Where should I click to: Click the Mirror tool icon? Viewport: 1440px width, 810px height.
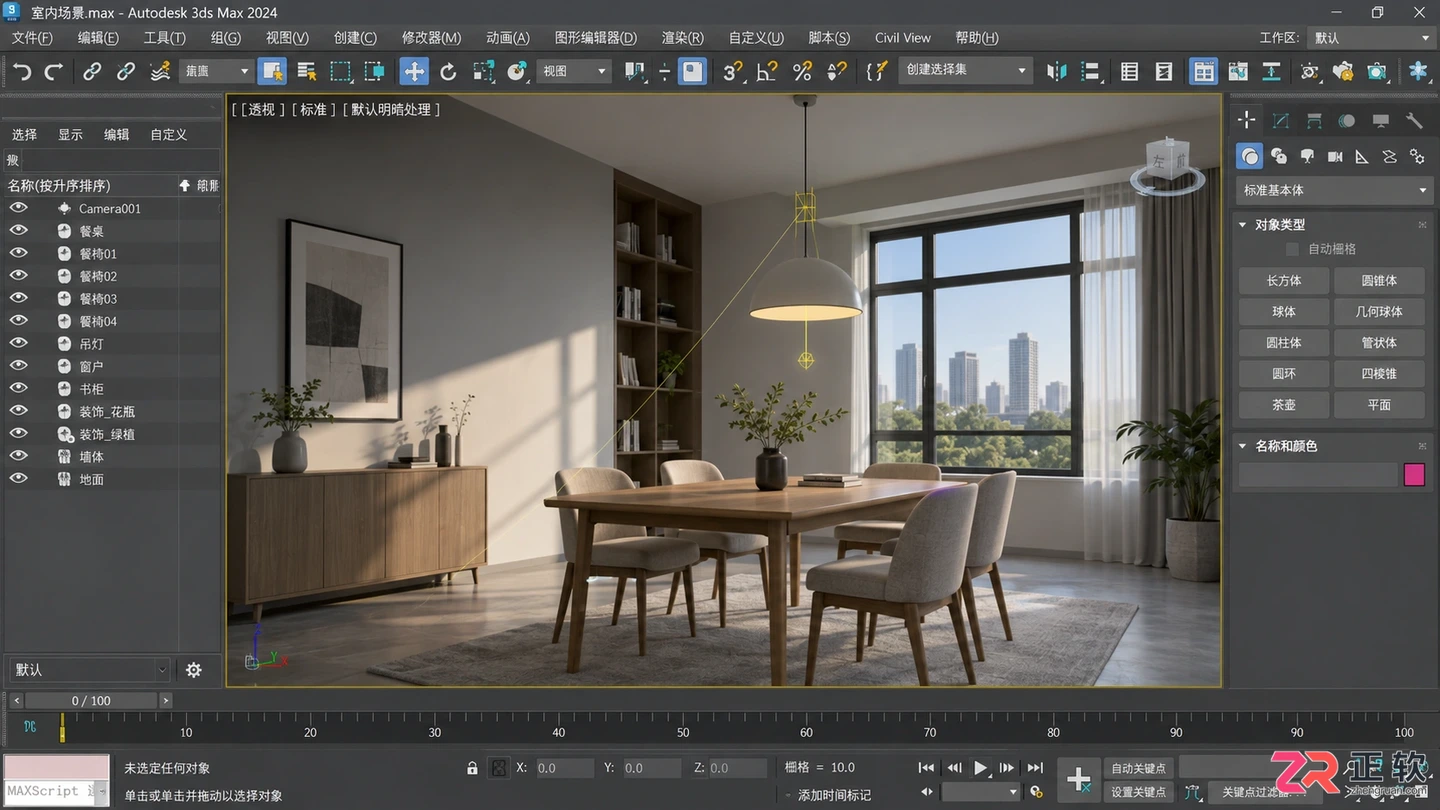coord(1057,71)
